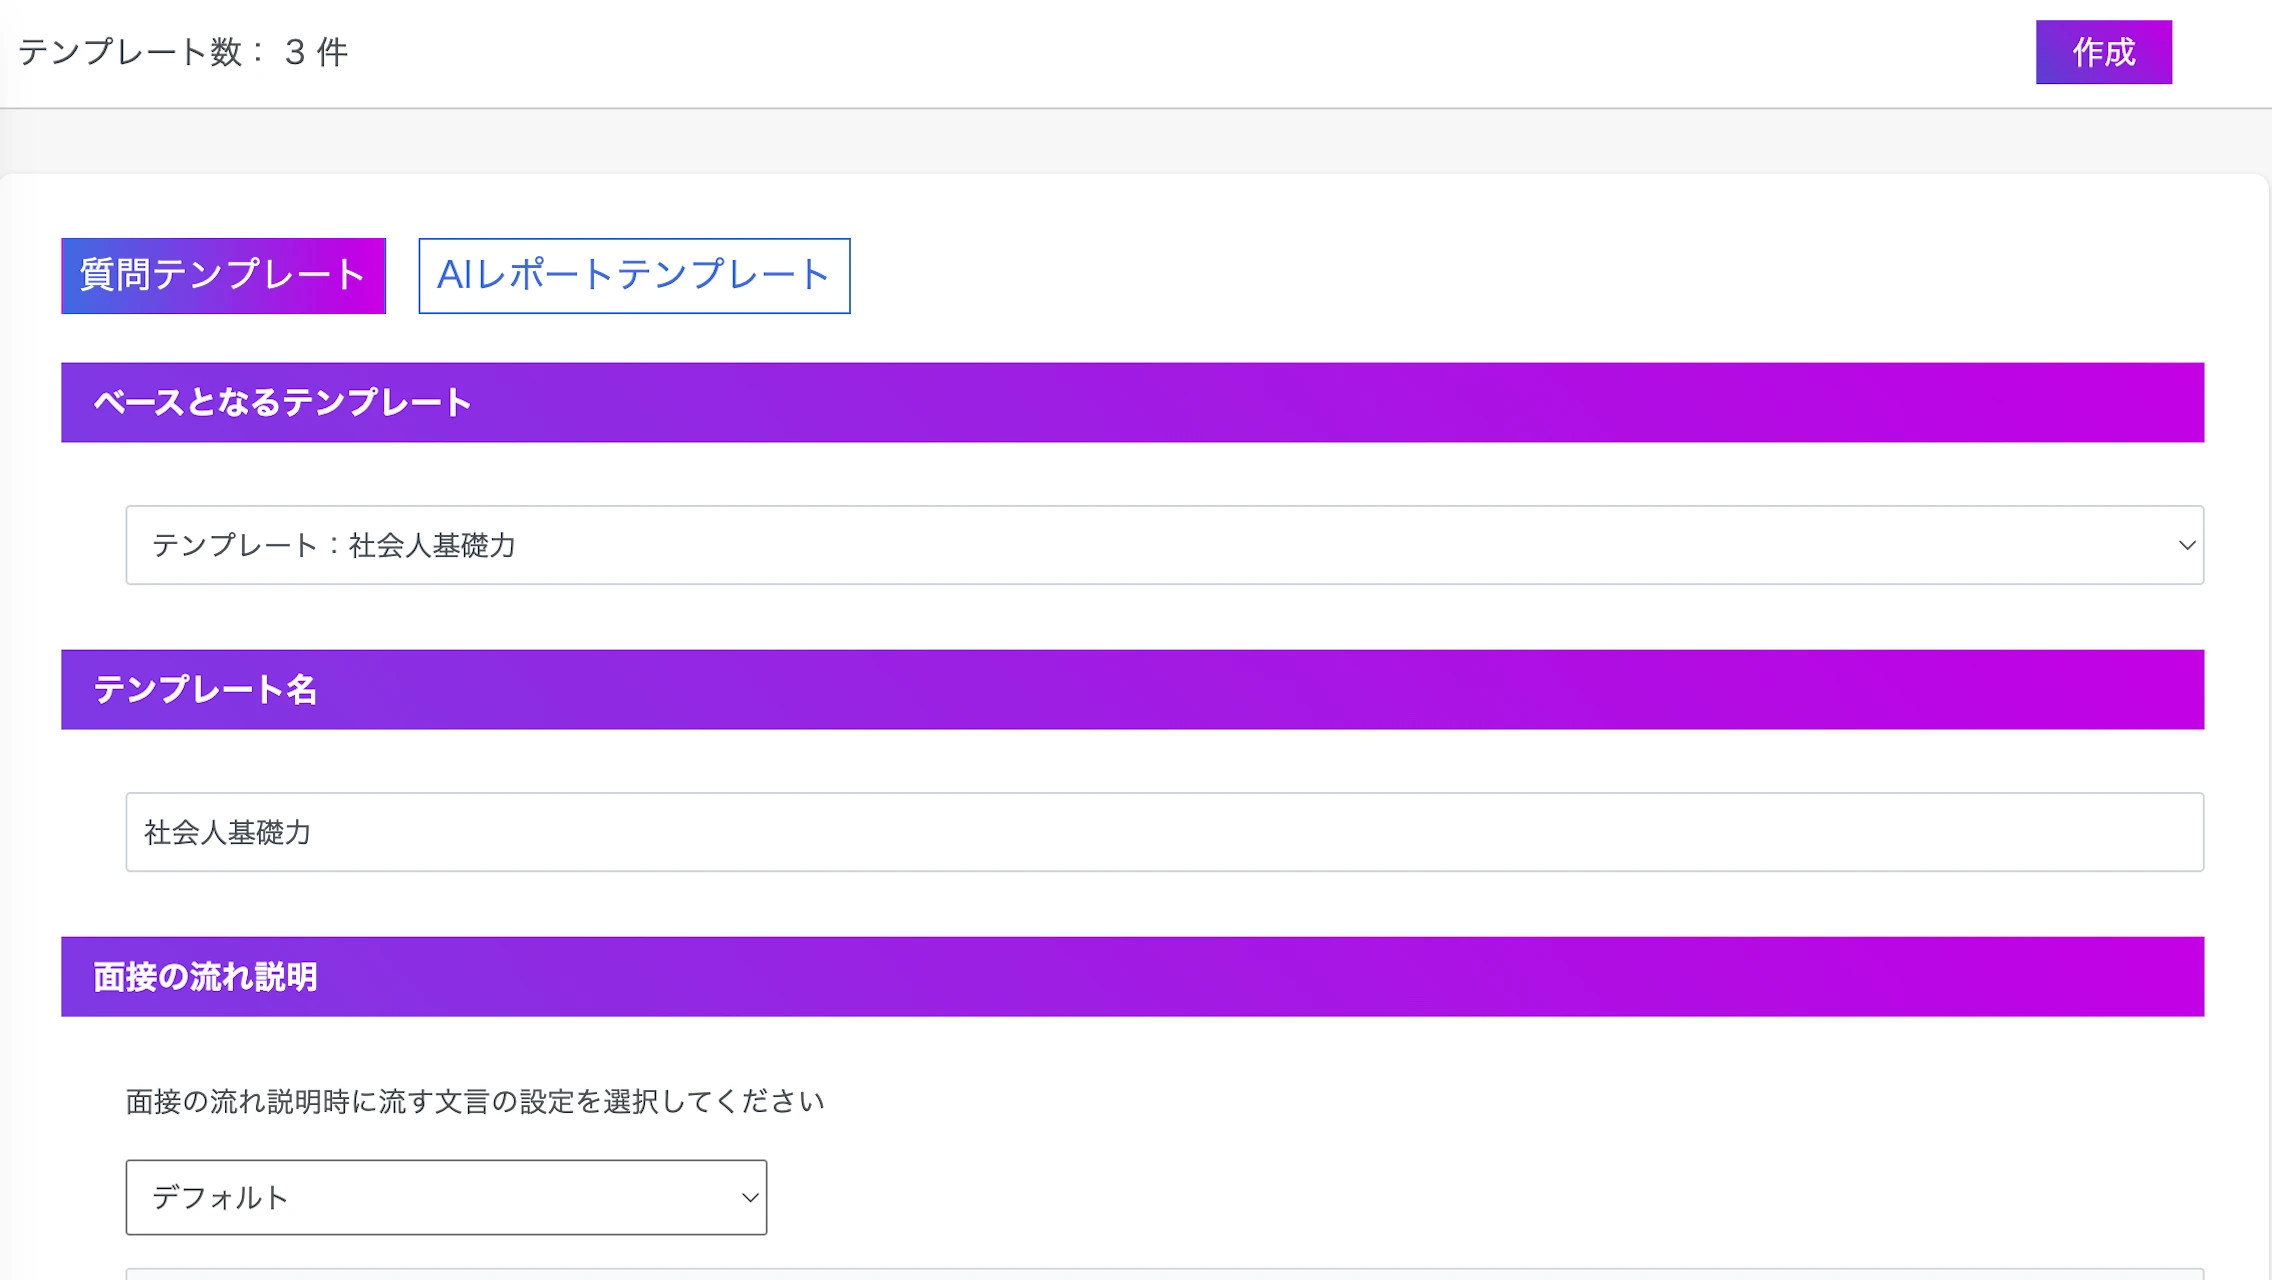Click the 面接の流れ説明 section header
Image resolution: width=2272 pixels, height=1280 pixels.
coord(1132,976)
